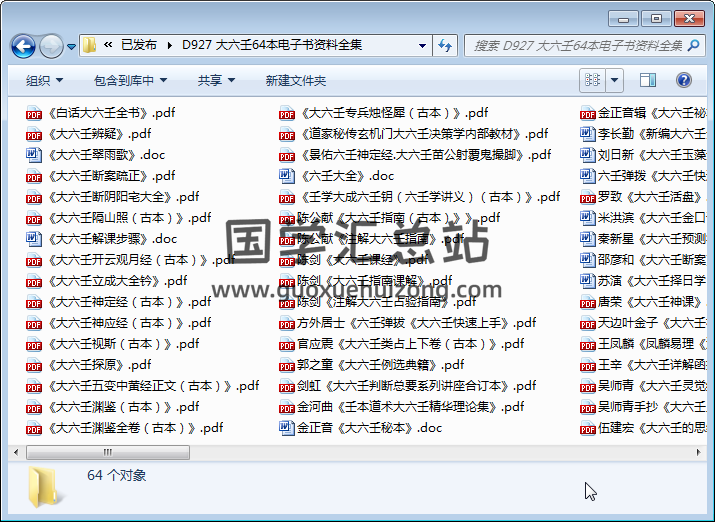The height and width of the screenshot is (522, 715).
Task: Open the recent pages dropdown arrow
Action: tap(71, 46)
